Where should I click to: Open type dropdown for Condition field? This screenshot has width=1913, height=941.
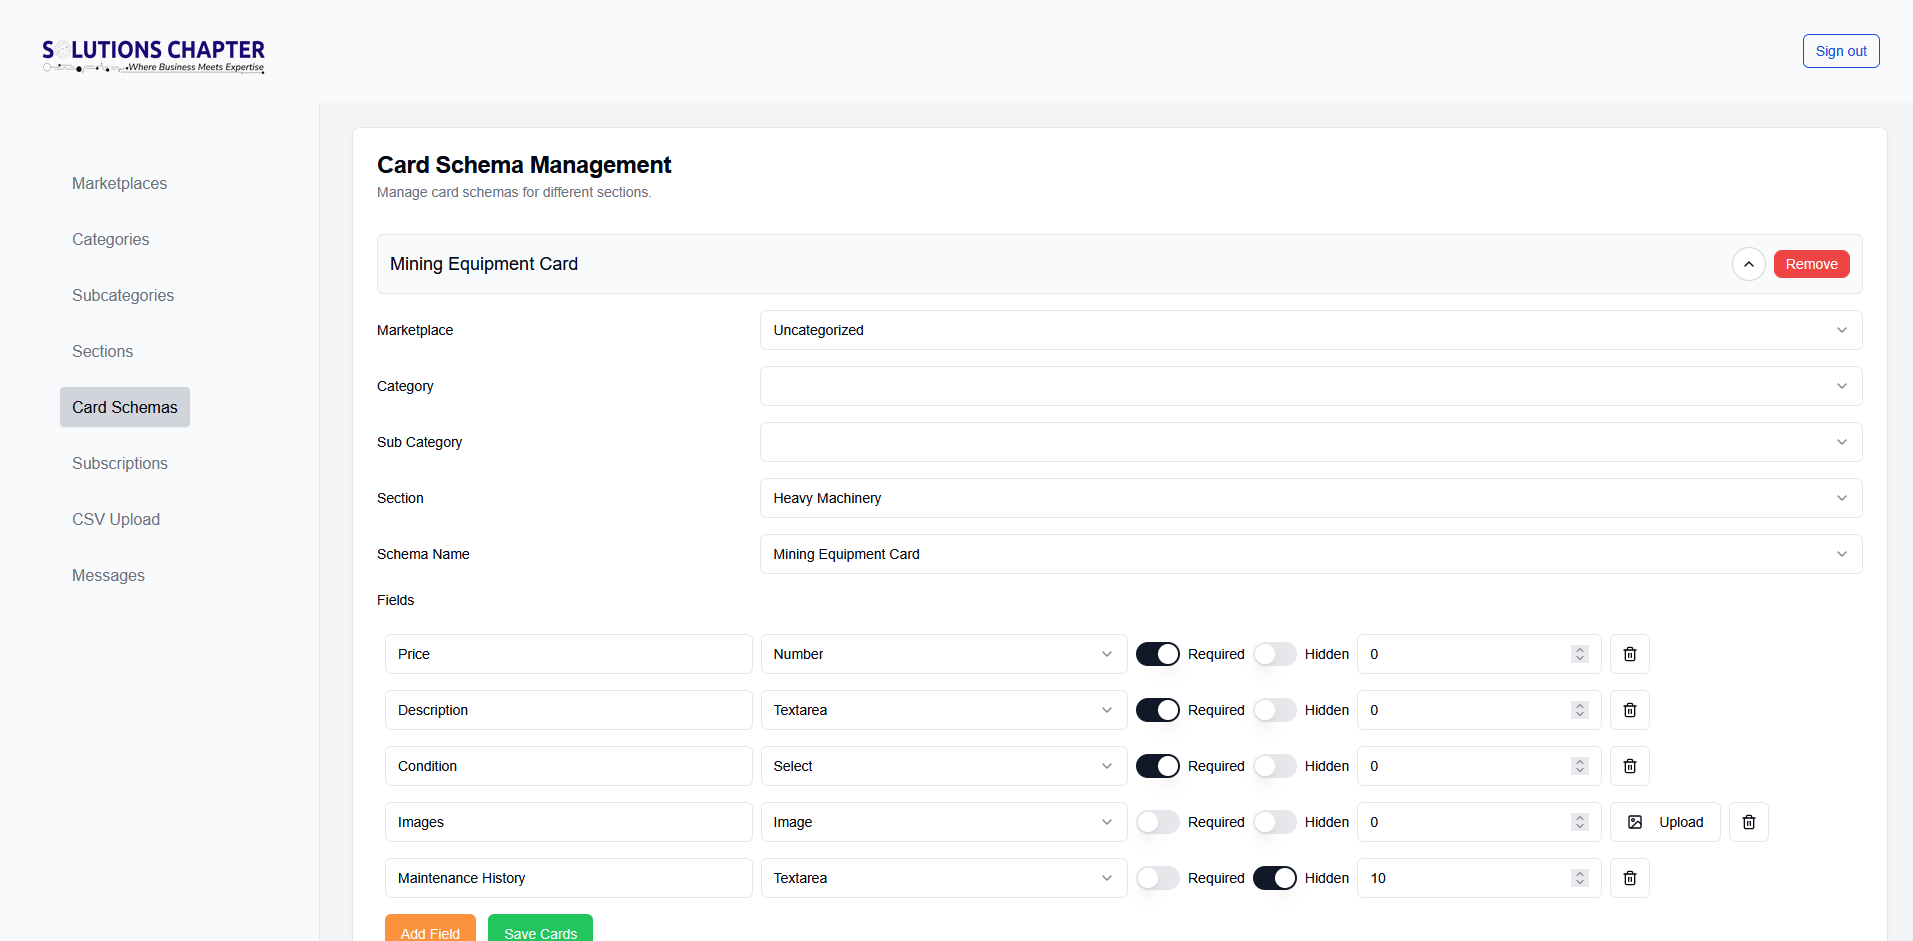point(943,766)
